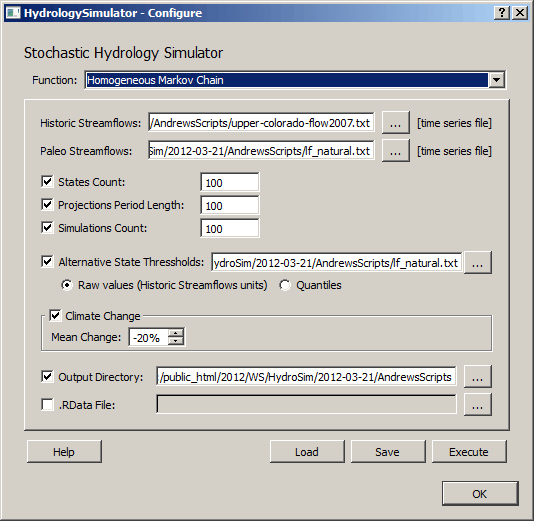
Task: Click the OK button
Action: click(x=480, y=494)
